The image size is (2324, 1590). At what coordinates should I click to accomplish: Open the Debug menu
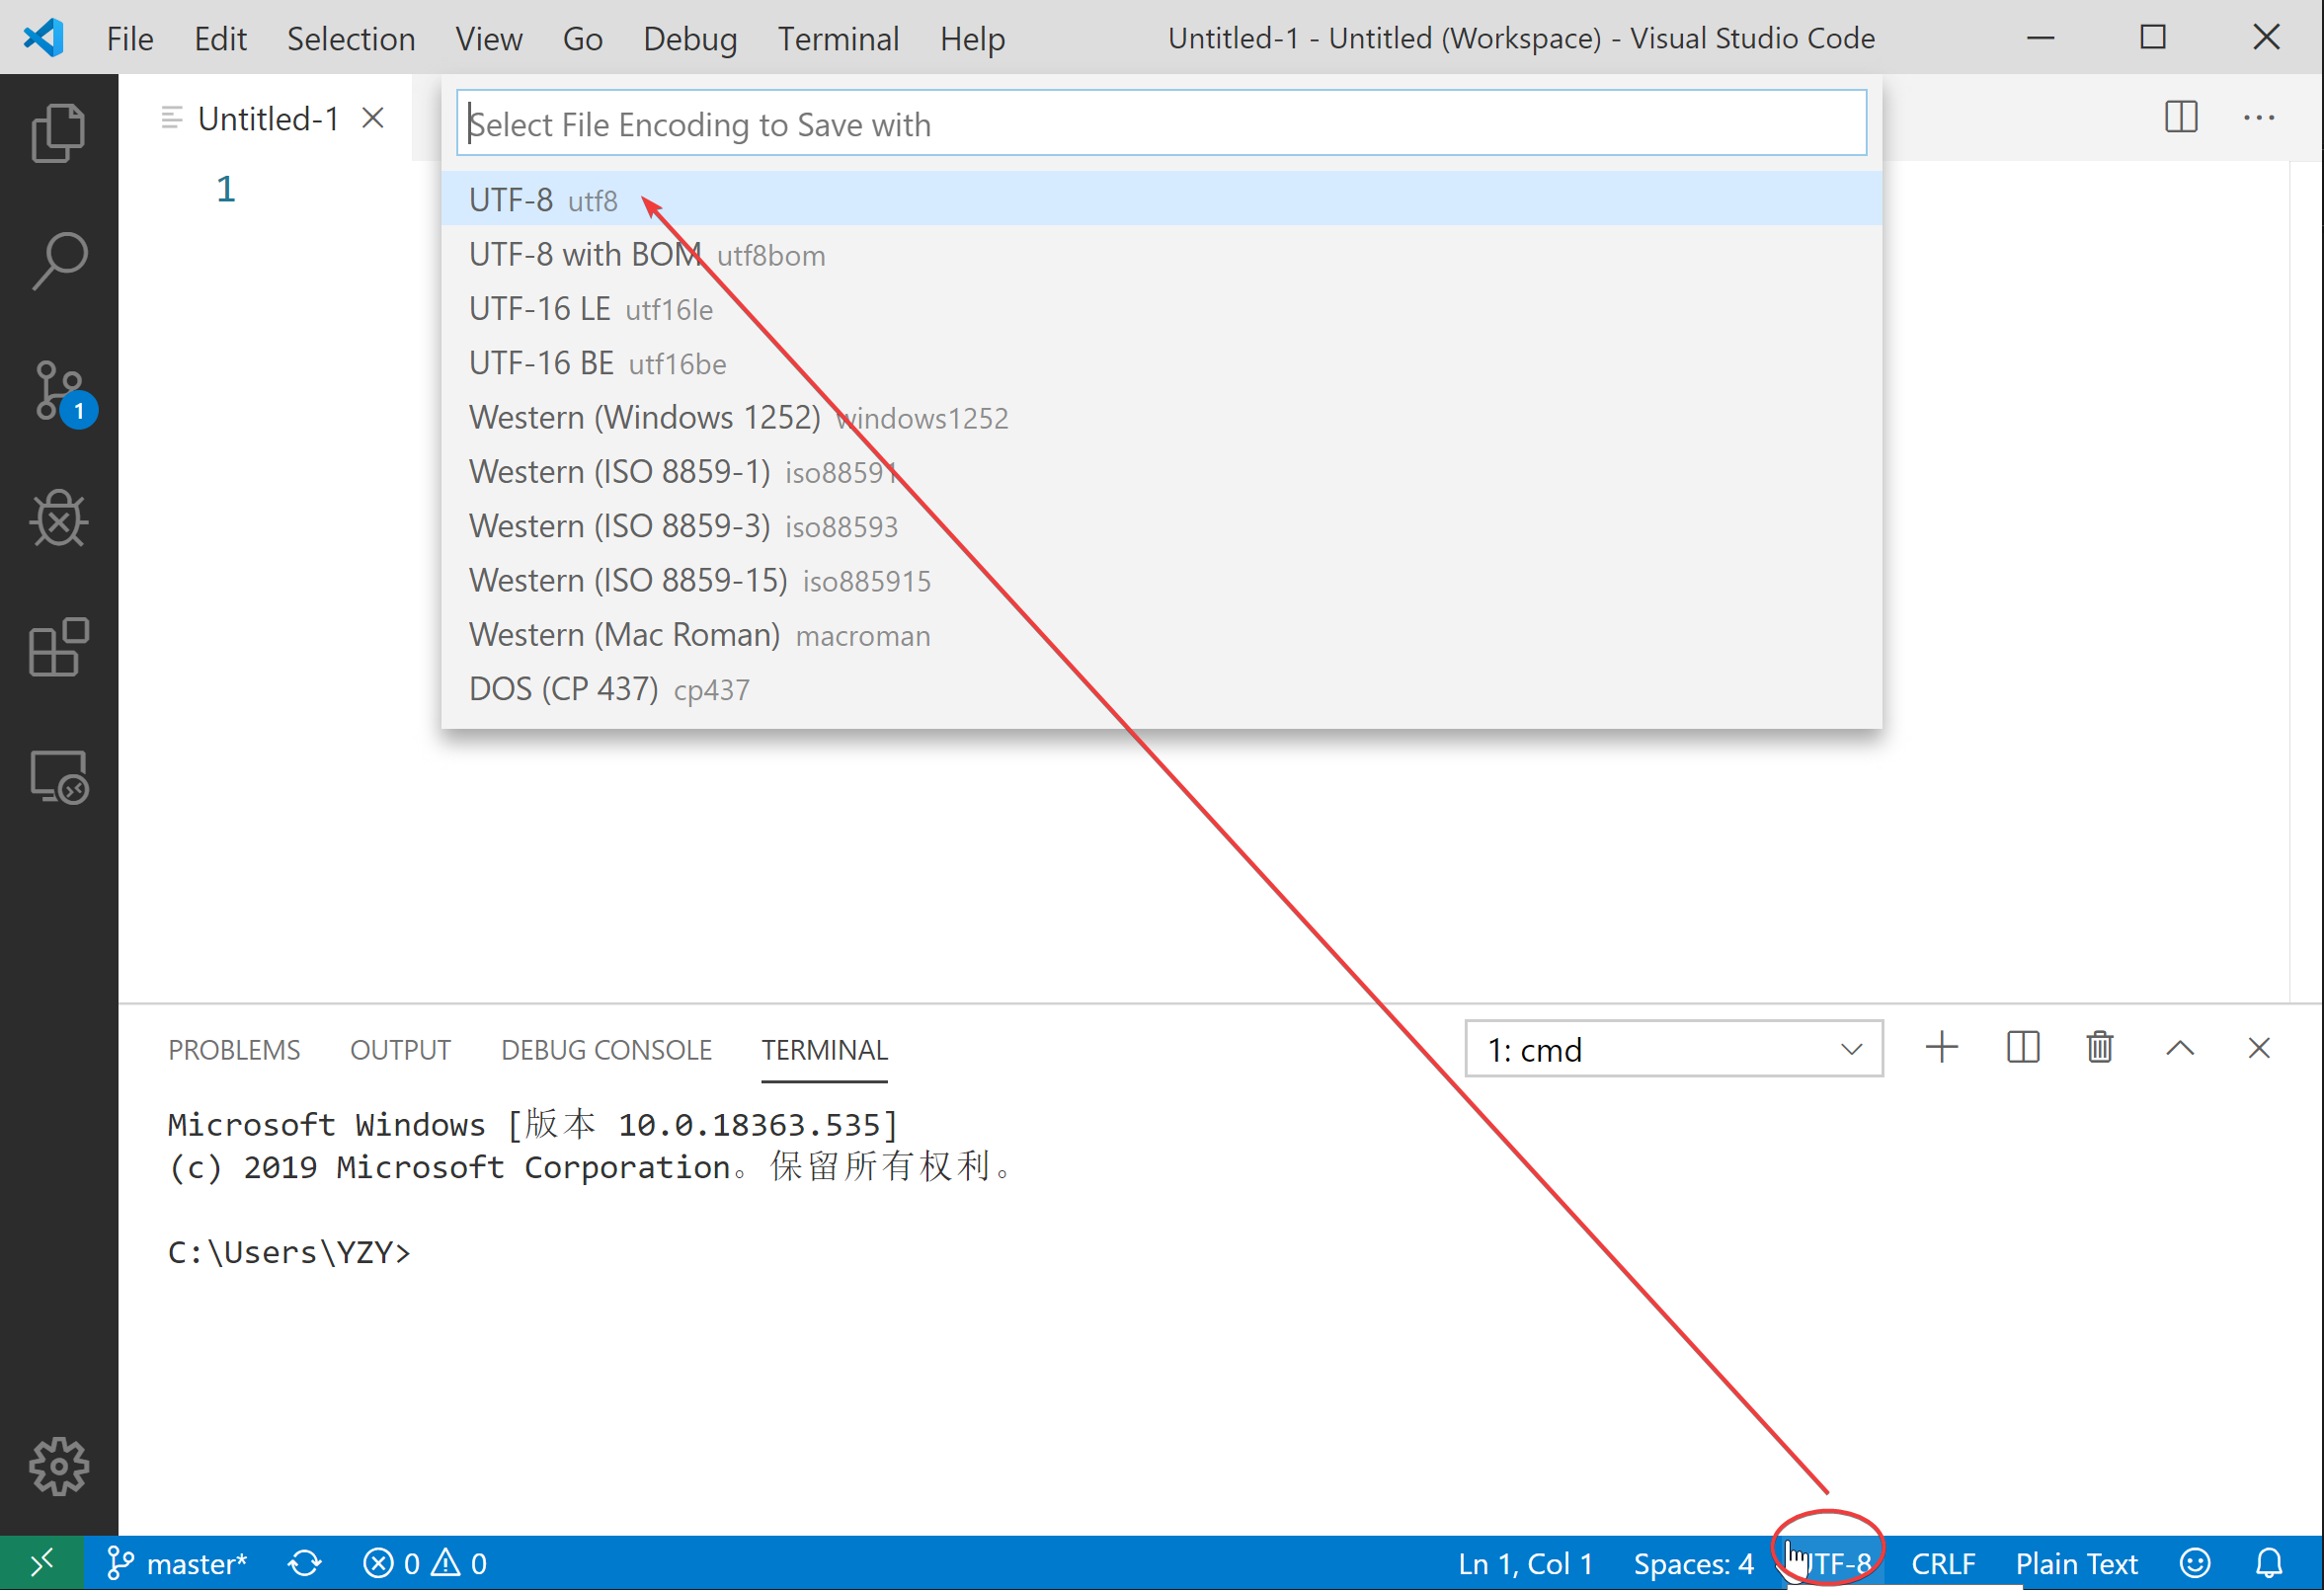point(690,38)
